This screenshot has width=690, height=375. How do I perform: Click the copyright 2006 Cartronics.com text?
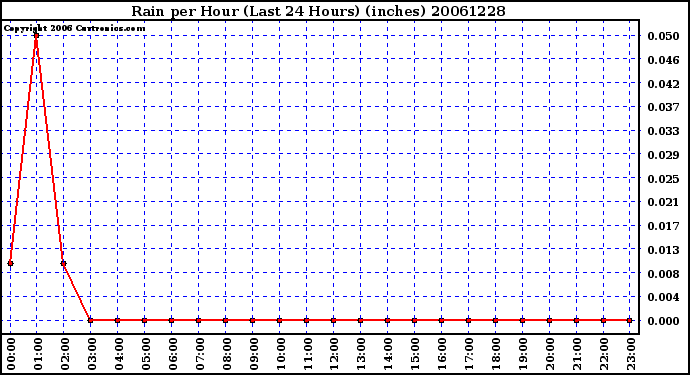[x=74, y=29]
